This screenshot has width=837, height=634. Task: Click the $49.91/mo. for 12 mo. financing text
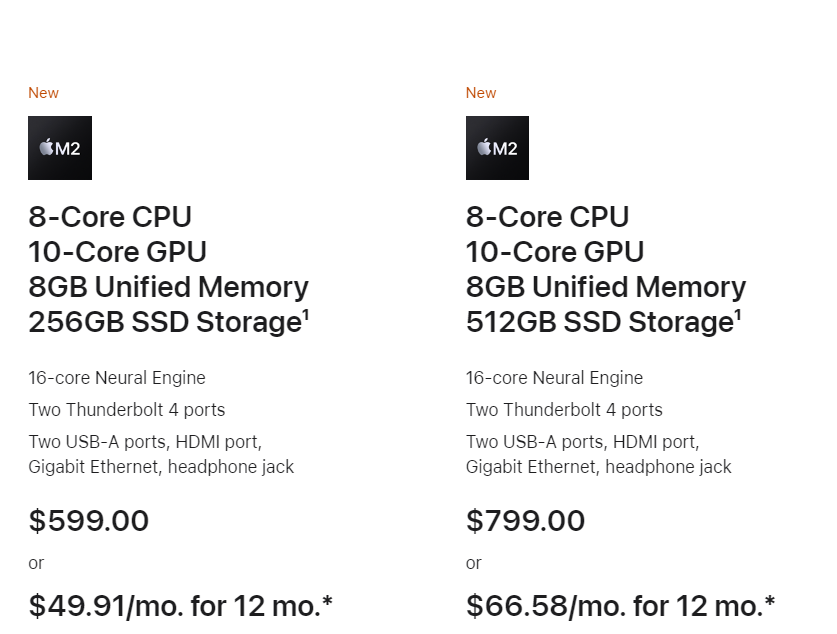[181, 606]
